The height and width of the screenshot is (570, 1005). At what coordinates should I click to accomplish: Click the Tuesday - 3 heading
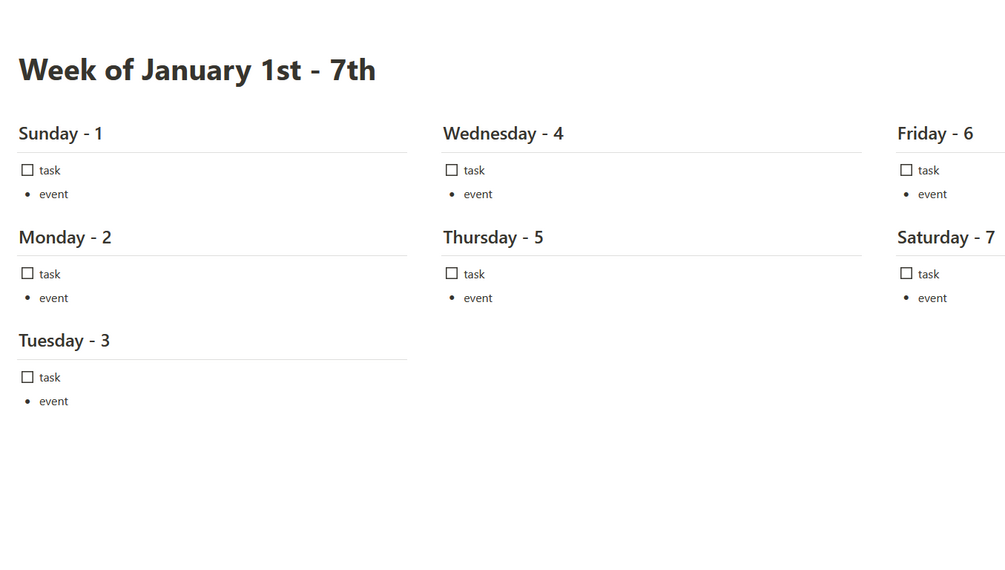click(x=64, y=341)
